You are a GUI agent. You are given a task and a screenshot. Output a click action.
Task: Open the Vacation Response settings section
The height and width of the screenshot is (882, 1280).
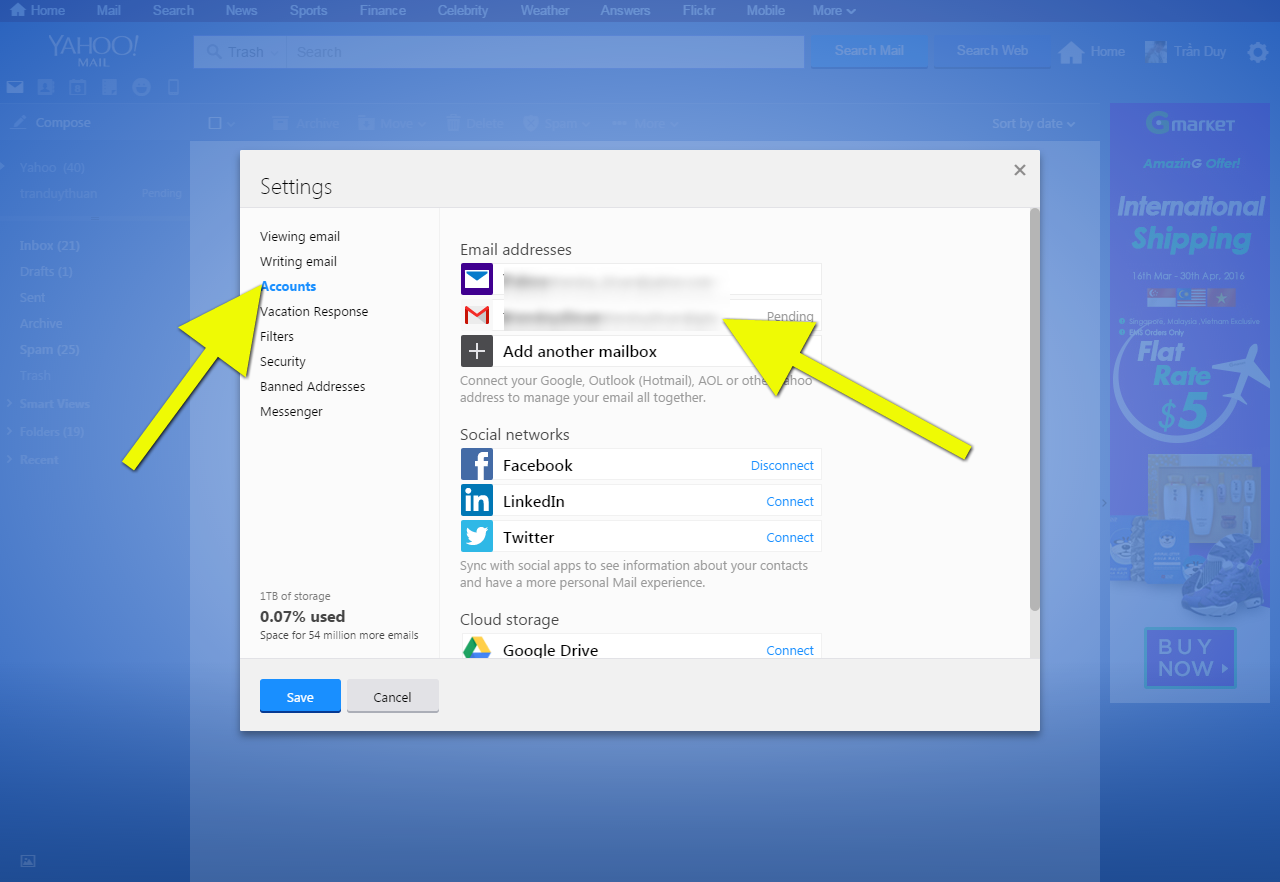coord(314,312)
